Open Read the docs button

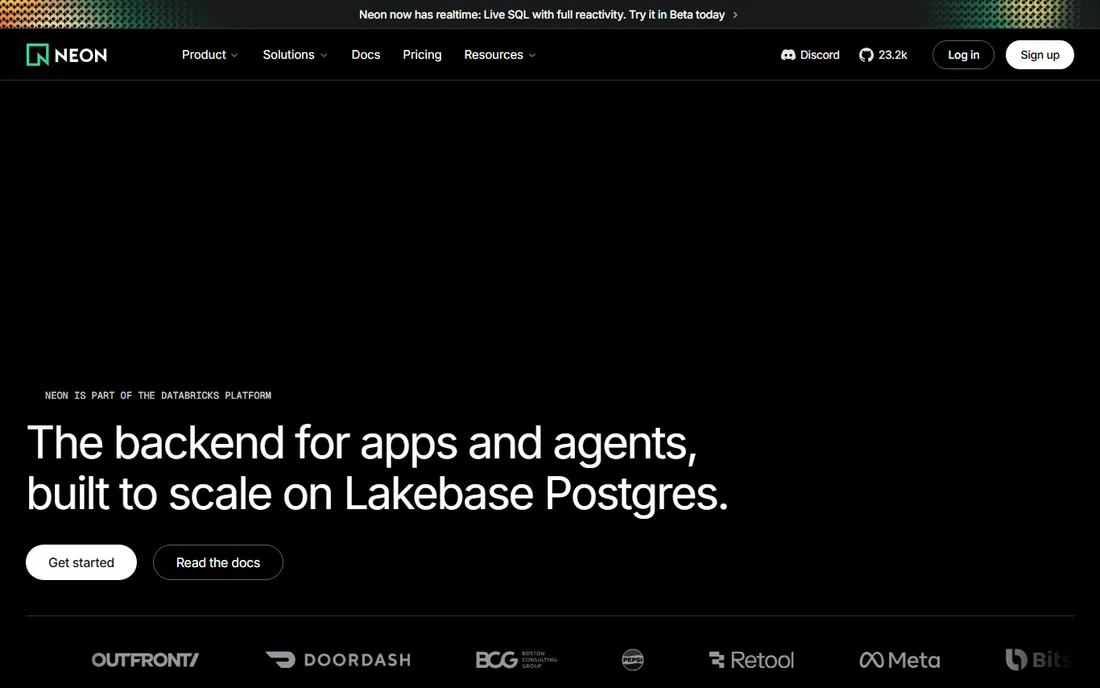pyautogui.click(x=218, y=562)
